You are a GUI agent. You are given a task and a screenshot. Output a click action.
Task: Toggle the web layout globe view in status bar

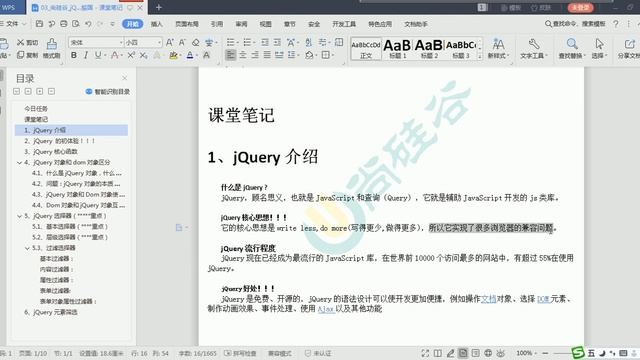click(x=488, y=353)
